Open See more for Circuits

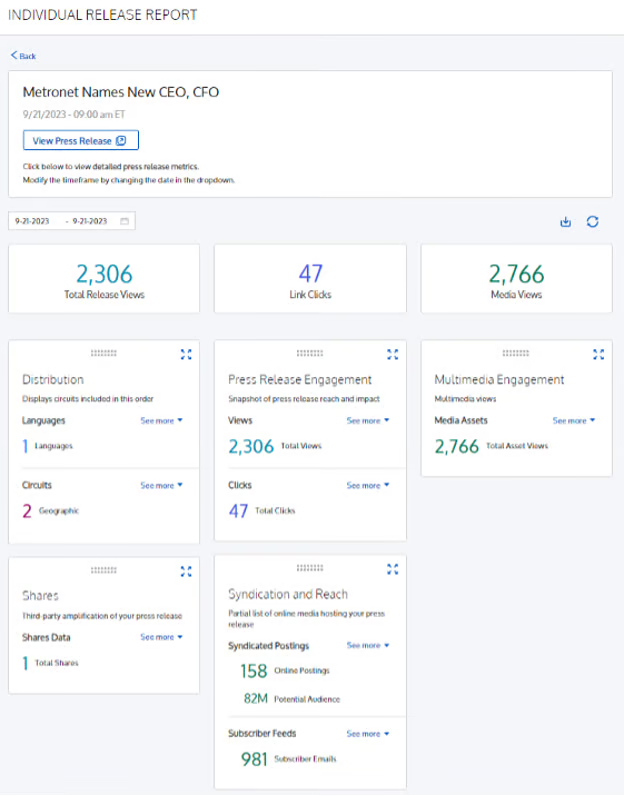click(x=161, y=486)
